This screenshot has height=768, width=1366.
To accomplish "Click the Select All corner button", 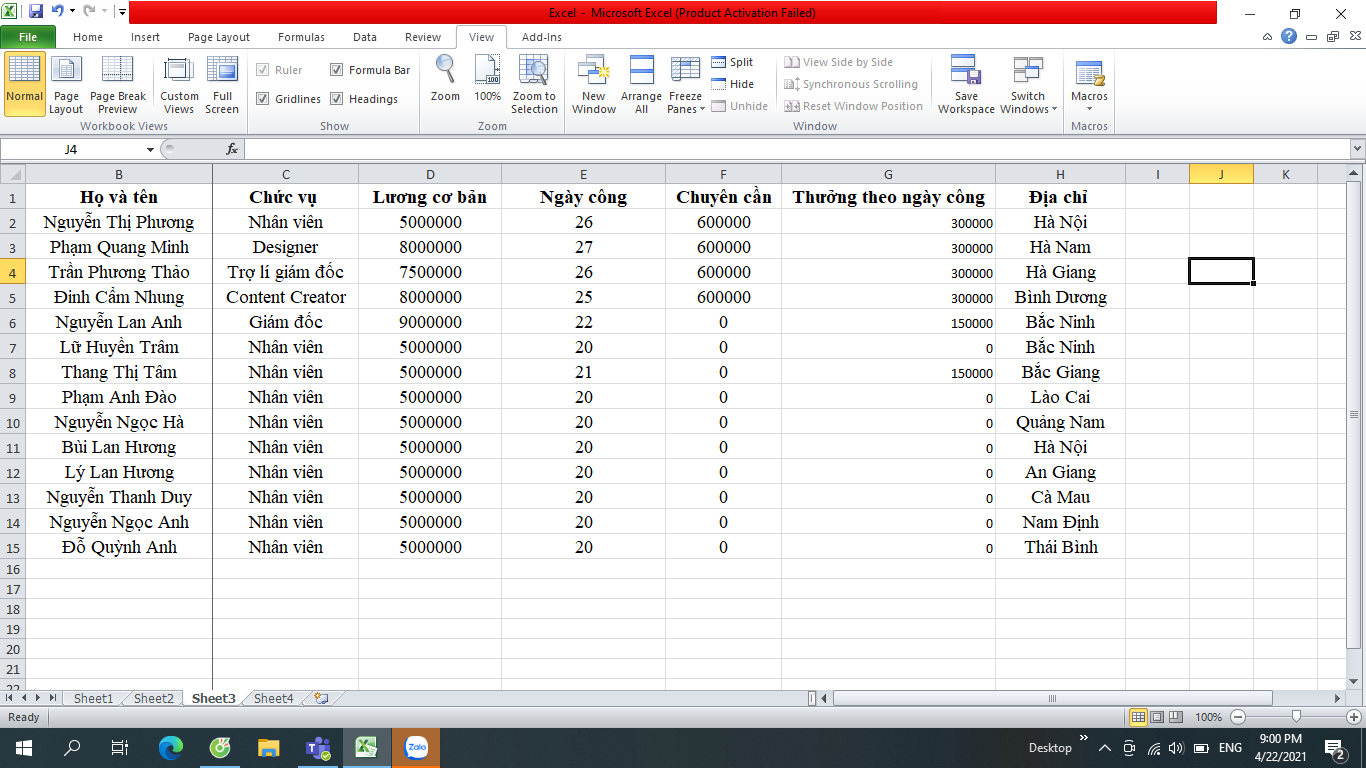I will coord(13,174).
